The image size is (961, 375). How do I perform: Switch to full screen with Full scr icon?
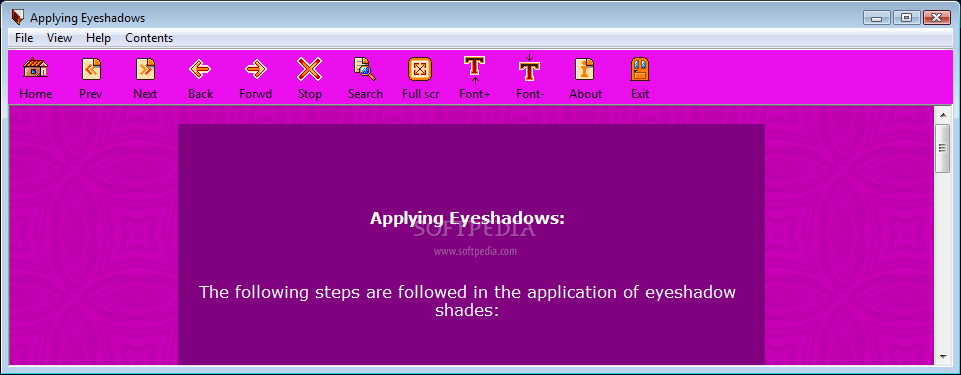coord(420,69)
